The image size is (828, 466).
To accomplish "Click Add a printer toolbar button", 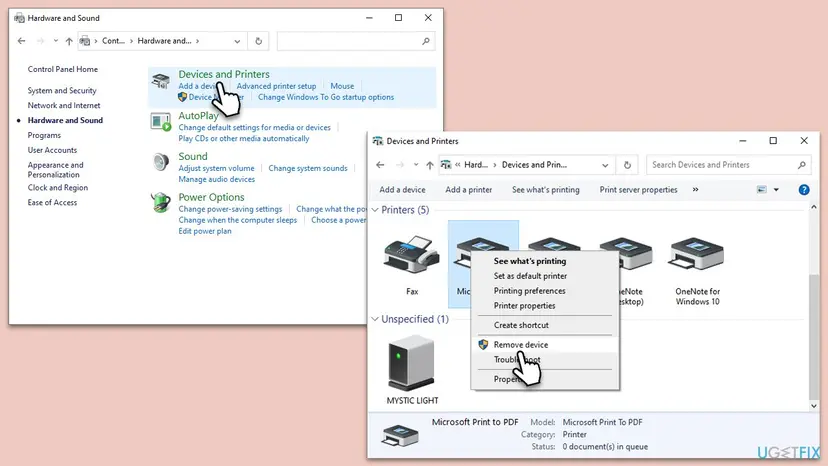I will pyautogui.click(x=468, y=190).
